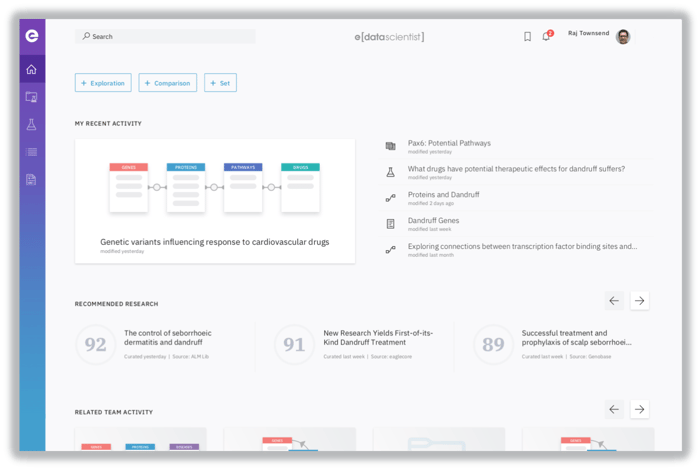Click the My Recent Activity heading

tap(108, 124)
